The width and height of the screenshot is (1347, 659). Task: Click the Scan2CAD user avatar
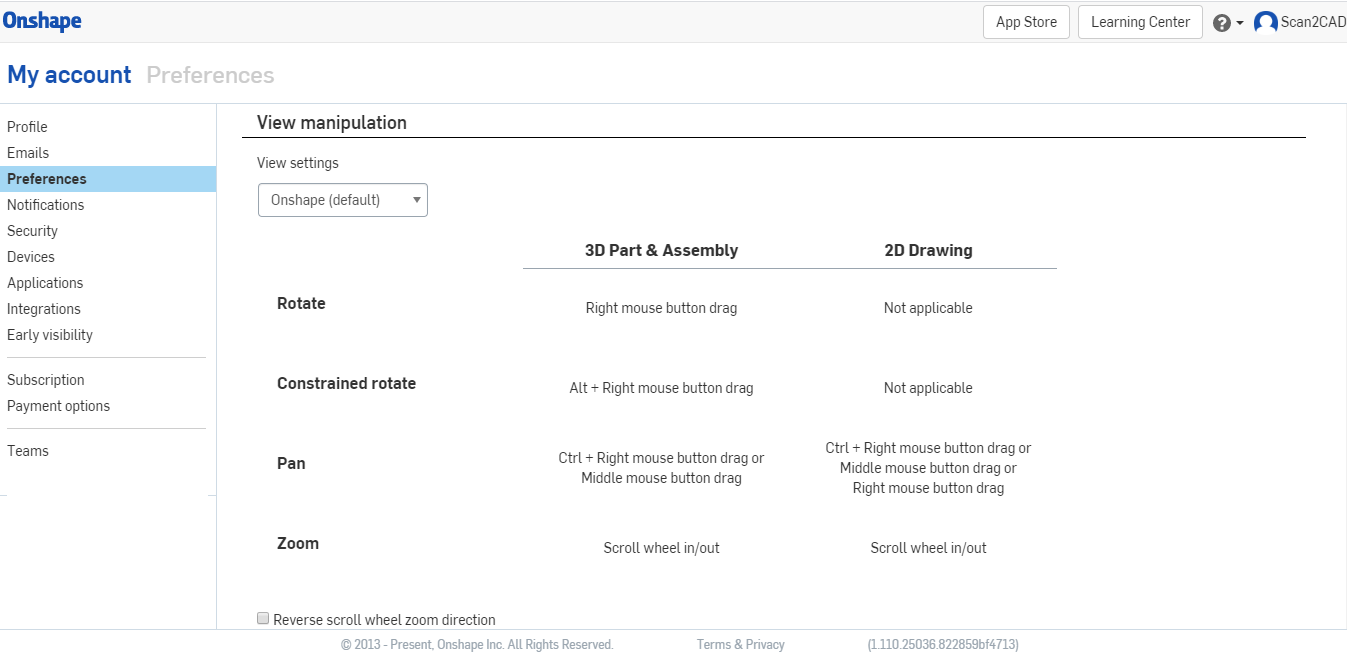[x=1266, y=21]
